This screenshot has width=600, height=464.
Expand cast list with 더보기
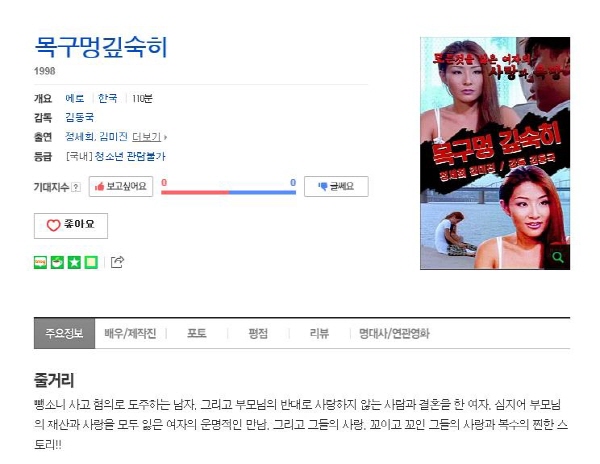[149, 137]
